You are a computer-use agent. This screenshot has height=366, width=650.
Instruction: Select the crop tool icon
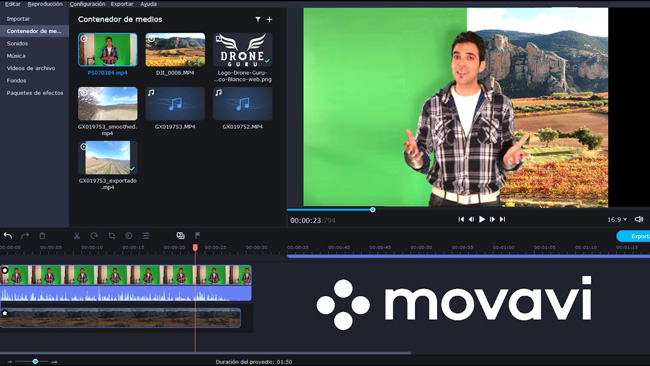point(112,236)
